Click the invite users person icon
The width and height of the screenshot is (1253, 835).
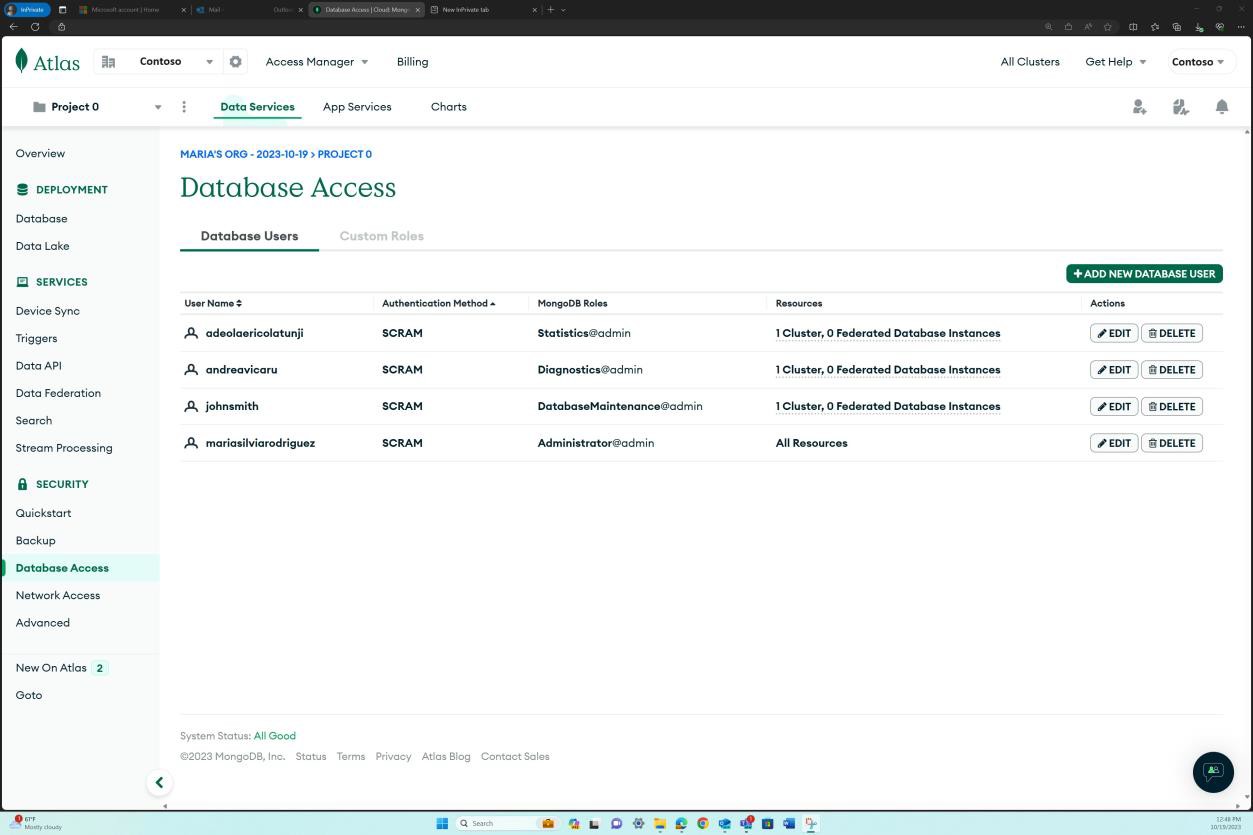tap(1139, 106)
